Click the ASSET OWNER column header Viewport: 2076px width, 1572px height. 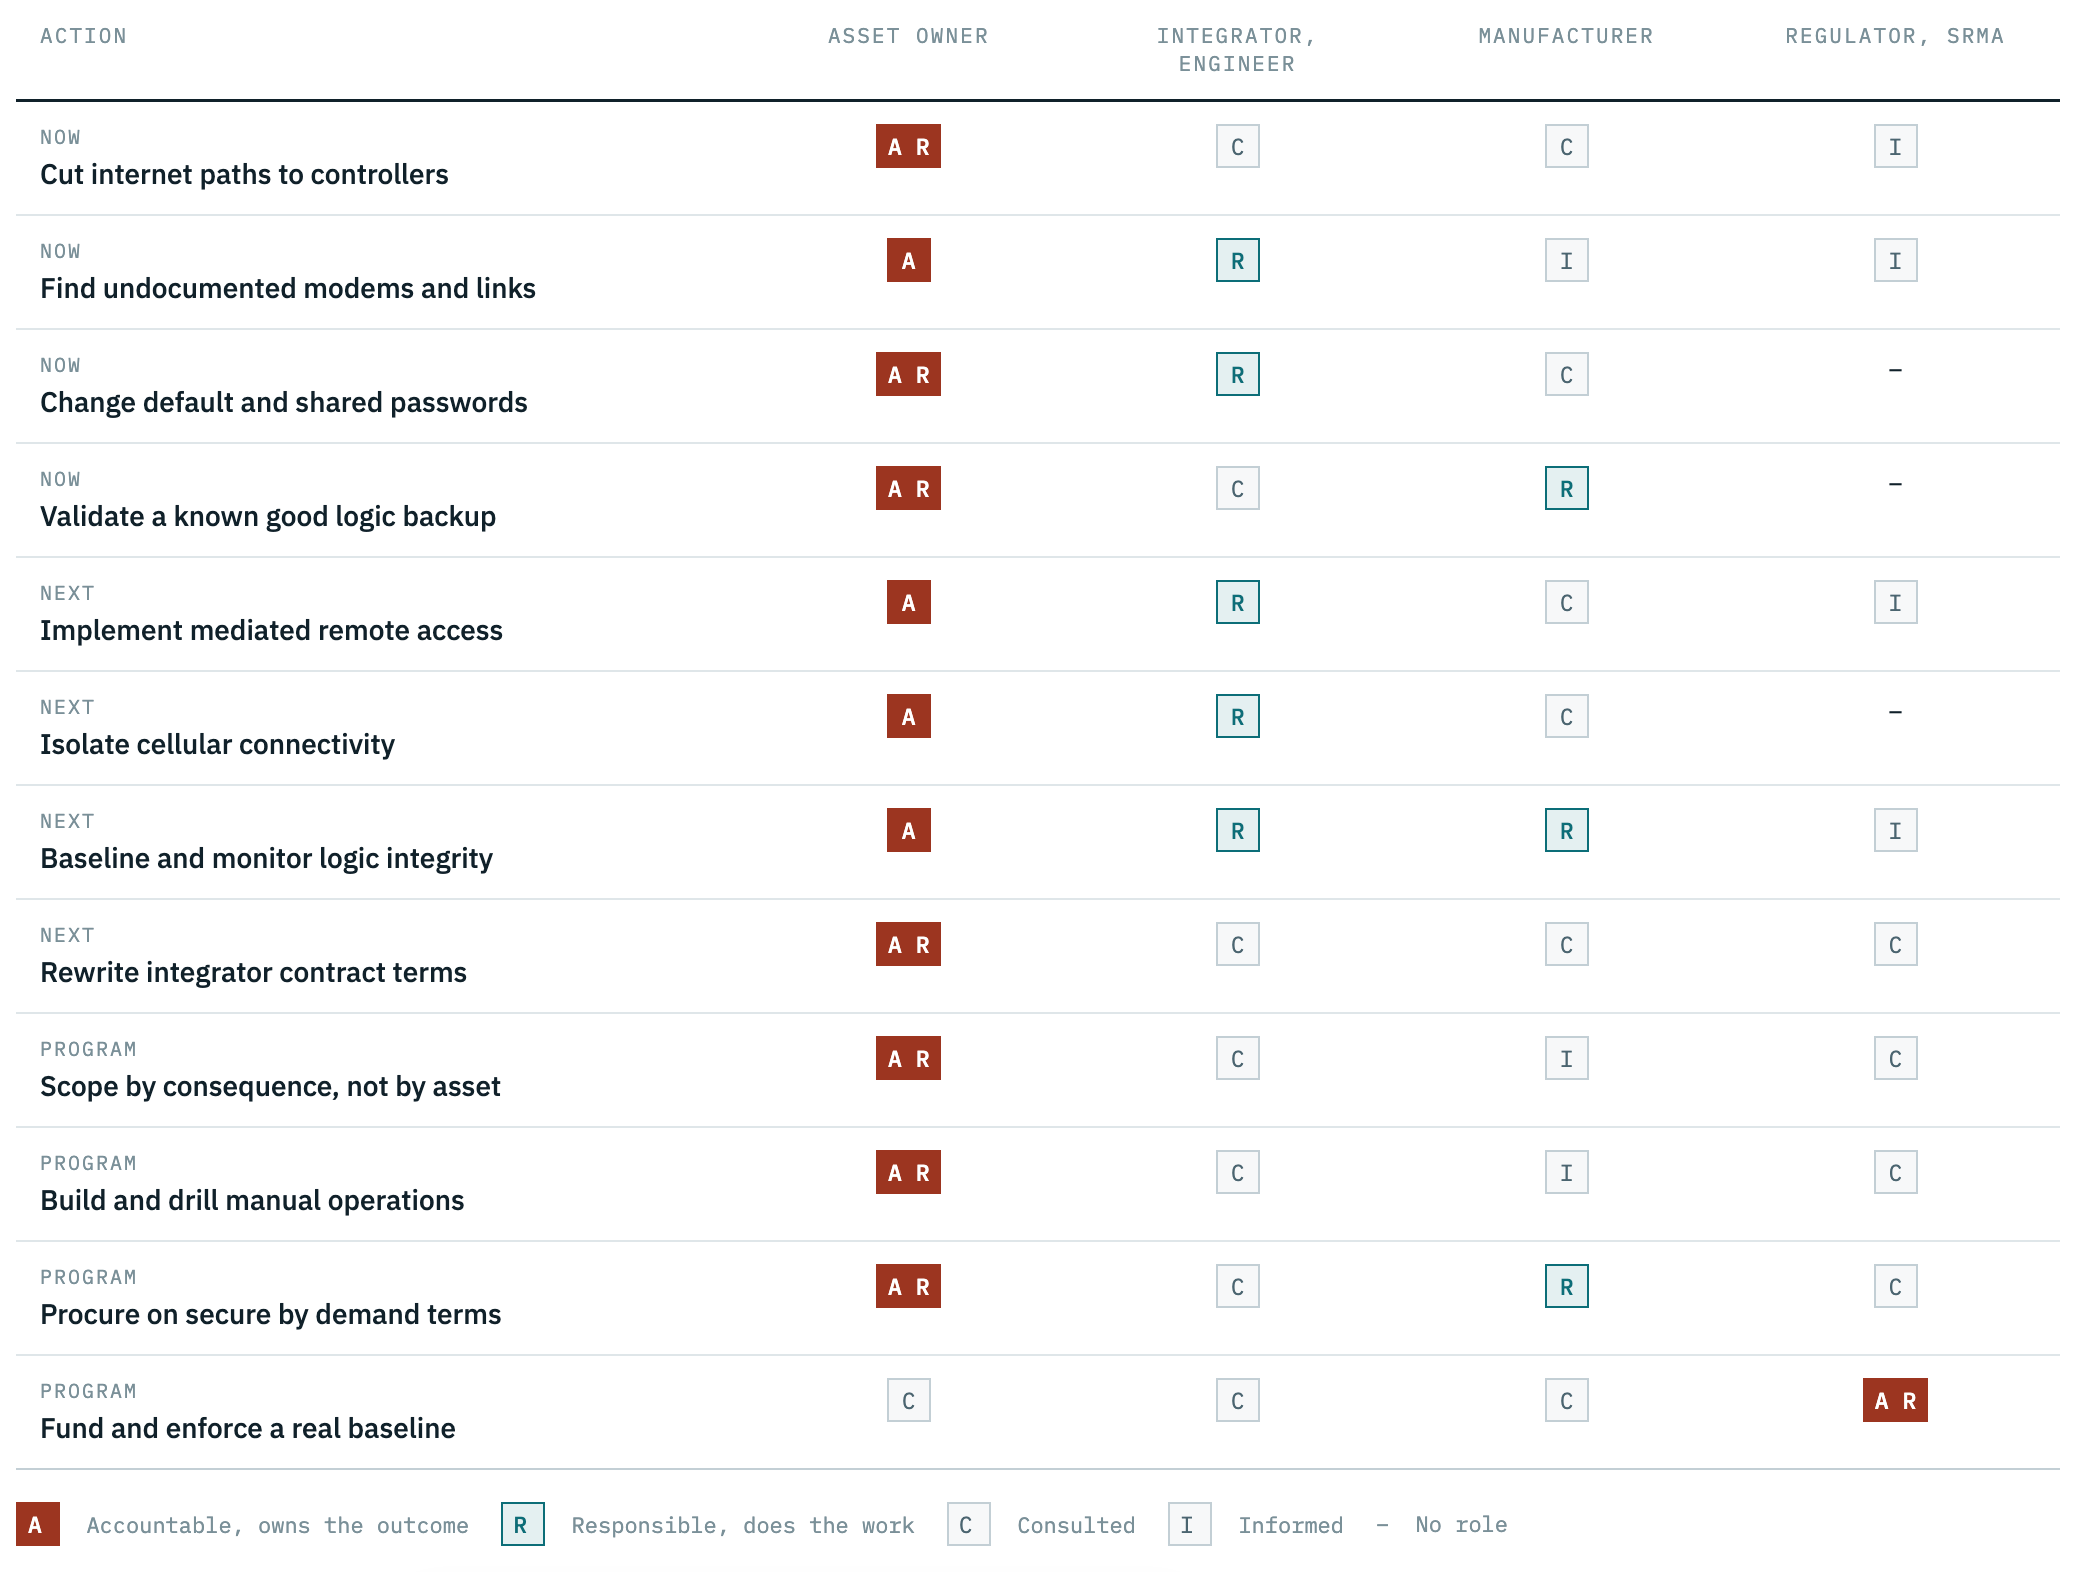click(x=908, y=36)
